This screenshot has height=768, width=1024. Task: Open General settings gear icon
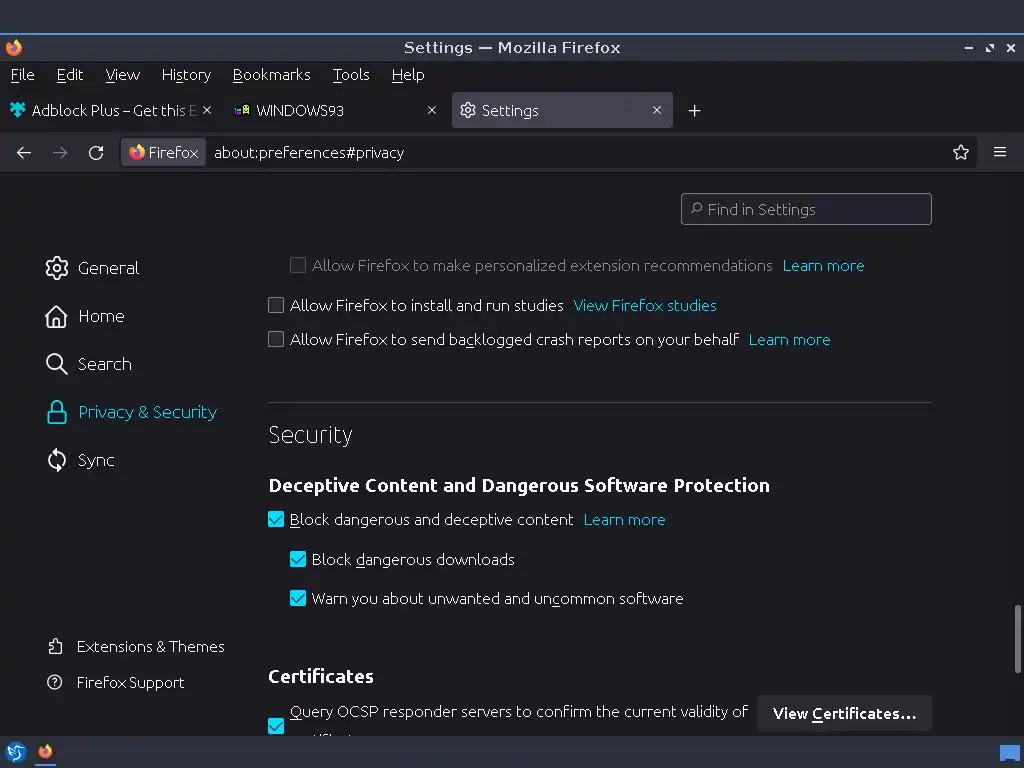click(x=57, y=268)
